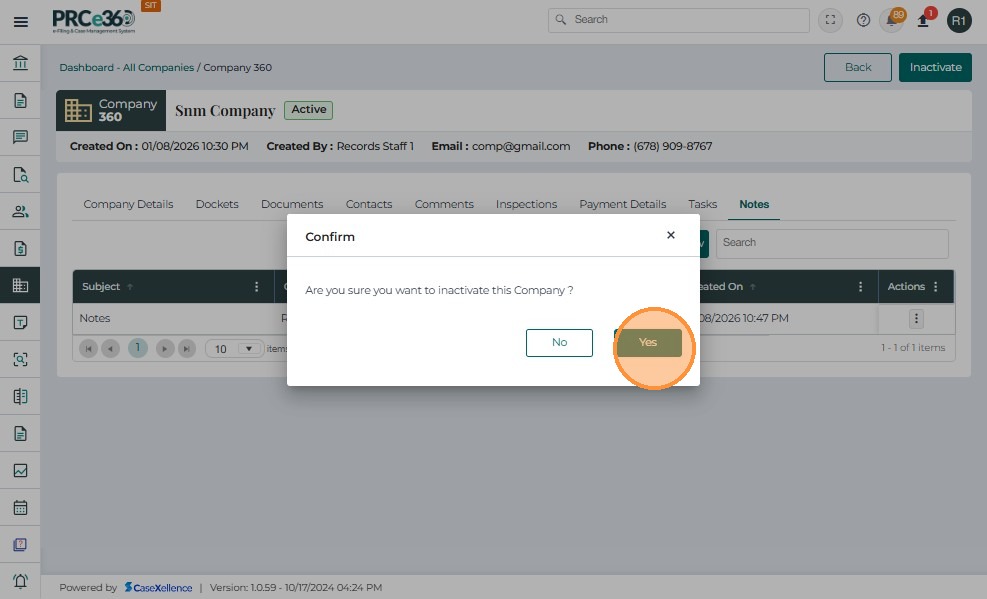
Task: Open the help book sidebar icon
Action: pos(20,544)
